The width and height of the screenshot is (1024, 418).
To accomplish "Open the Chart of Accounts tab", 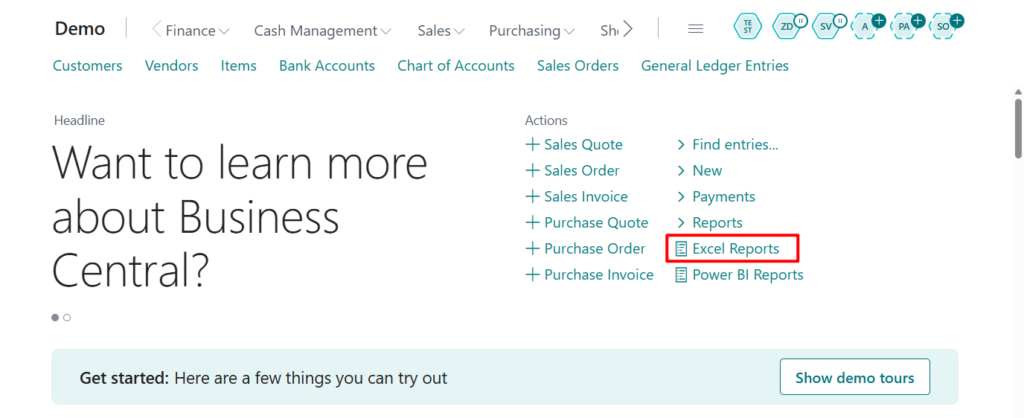I will (455, 66).
